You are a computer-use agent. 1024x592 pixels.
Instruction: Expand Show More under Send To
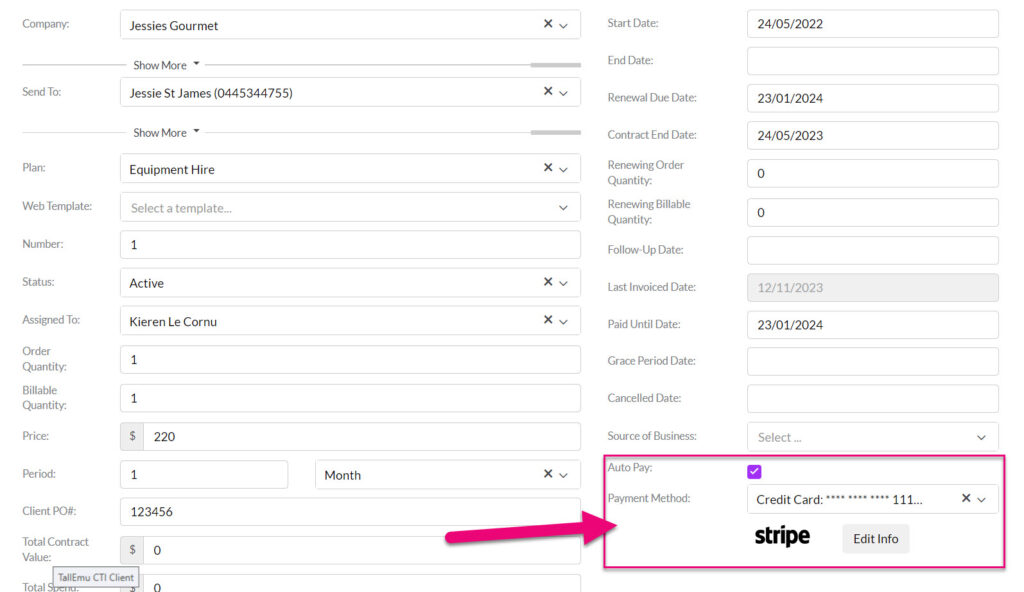[x=166, y=133]
